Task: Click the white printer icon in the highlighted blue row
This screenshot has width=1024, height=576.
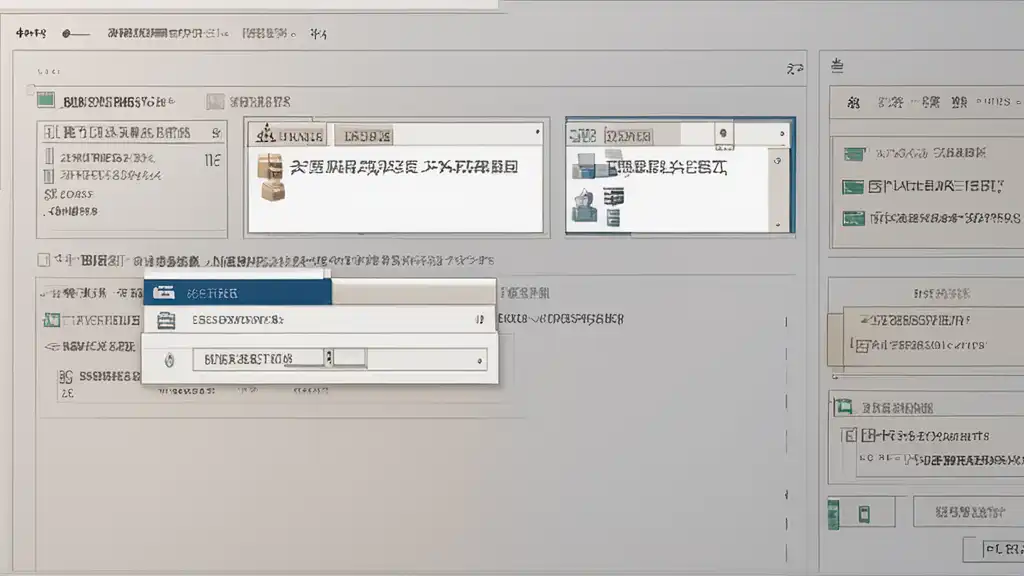Action: coord(163,293)
